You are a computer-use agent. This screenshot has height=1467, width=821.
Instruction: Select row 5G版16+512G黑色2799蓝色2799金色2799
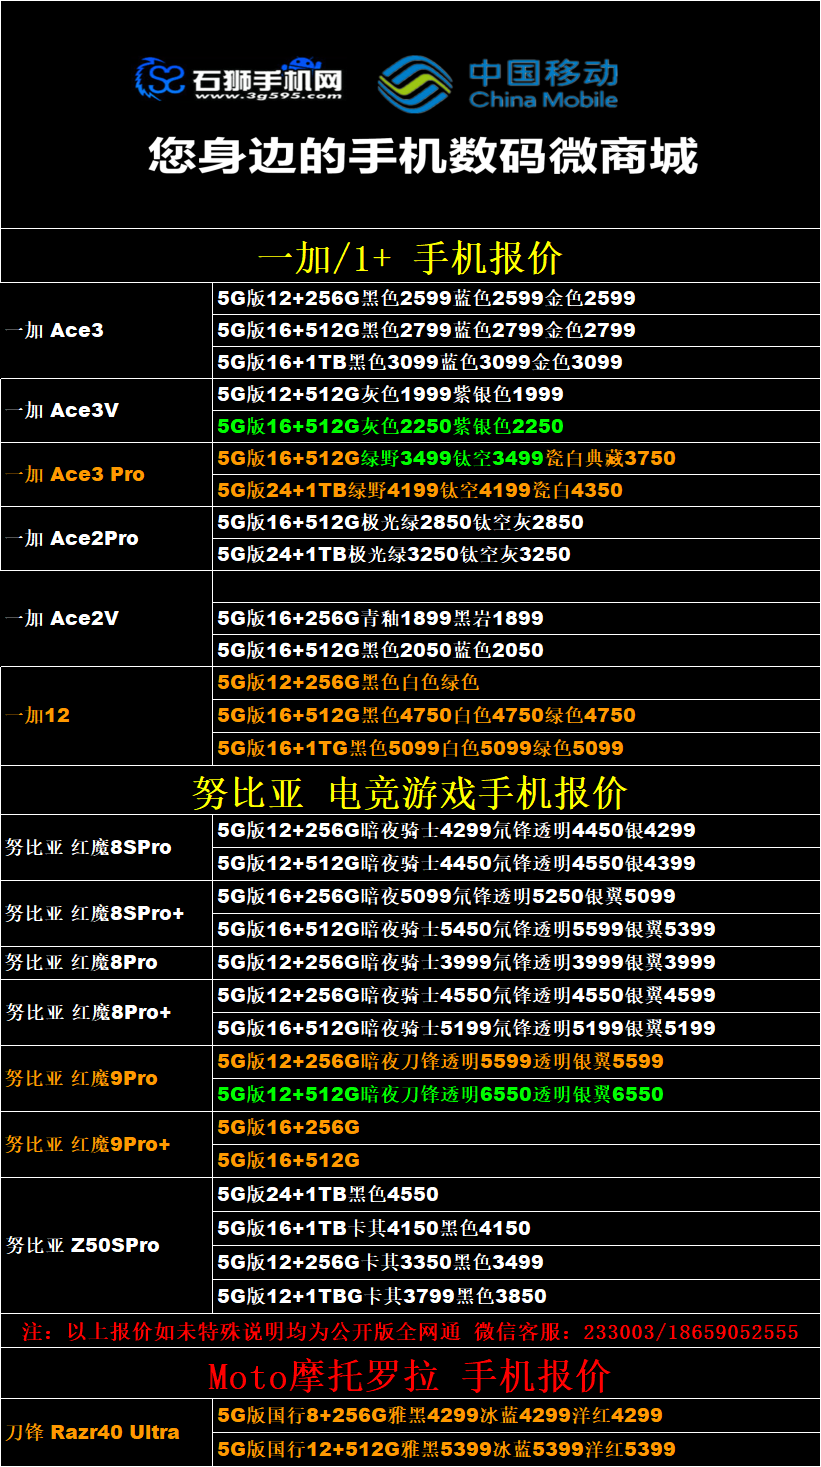[516, 330]
